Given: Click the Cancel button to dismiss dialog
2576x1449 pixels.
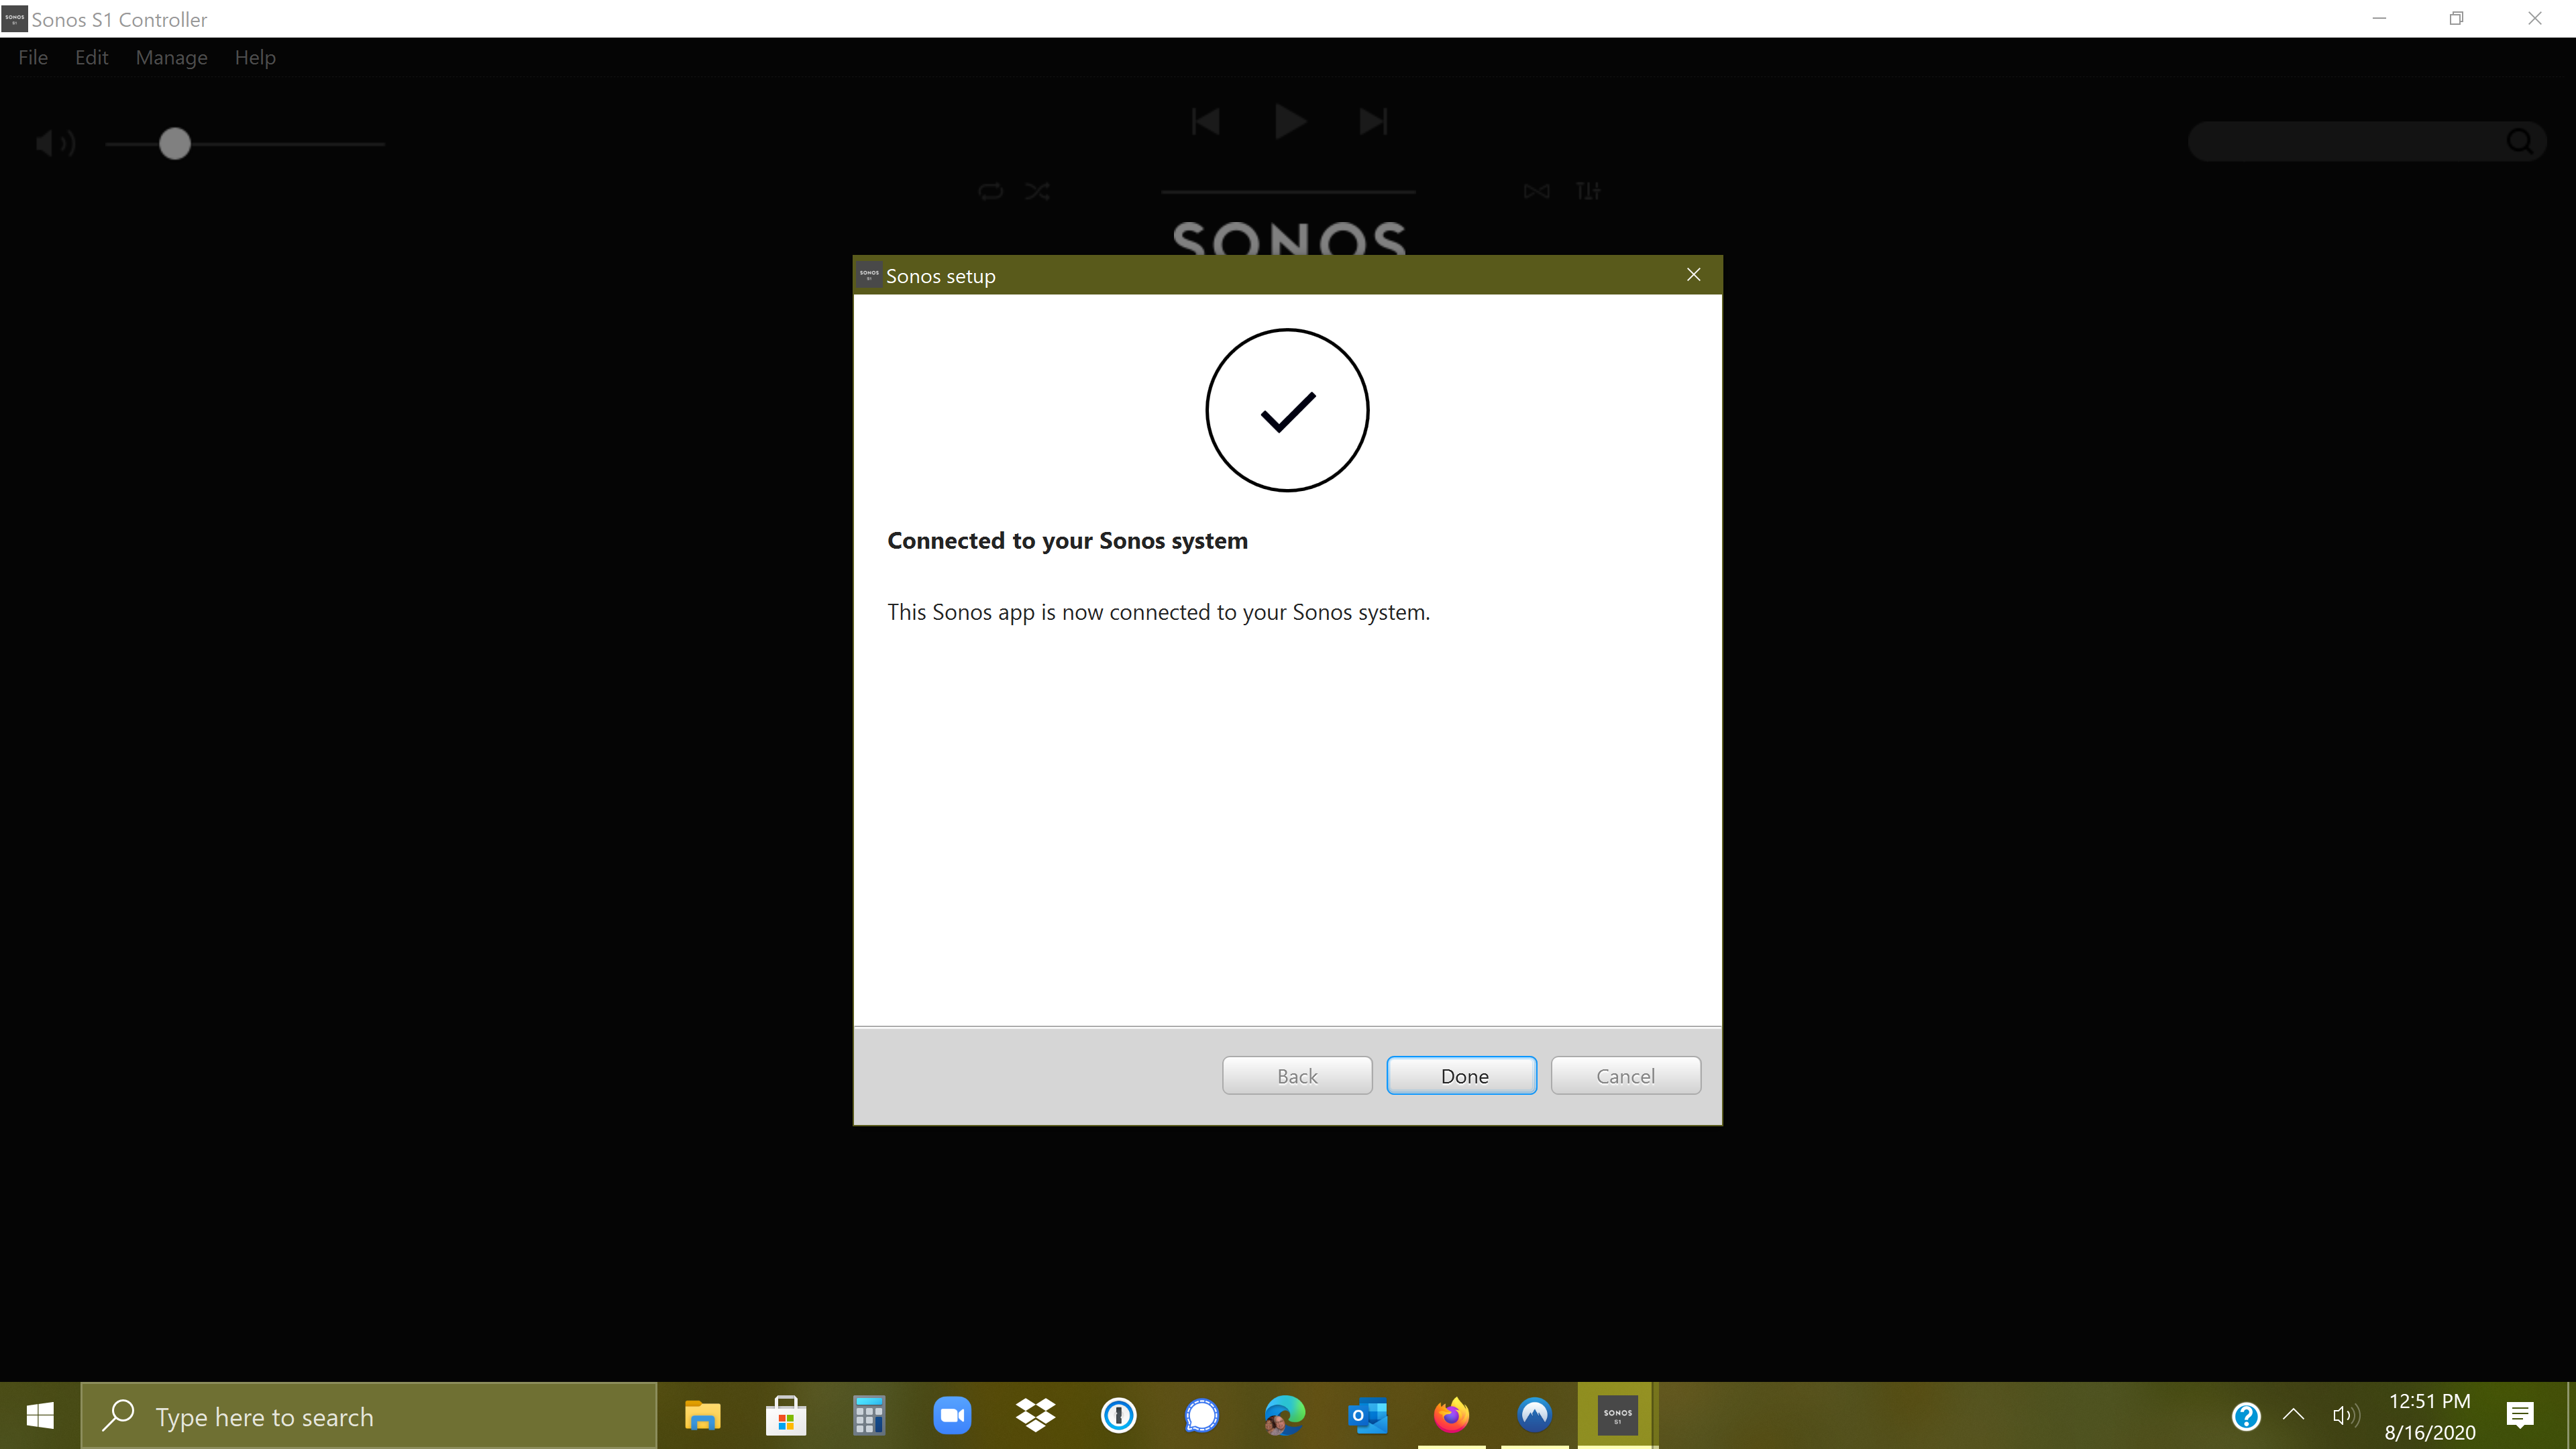Looking at the screenshot, I should [x=1624, y=1074].
